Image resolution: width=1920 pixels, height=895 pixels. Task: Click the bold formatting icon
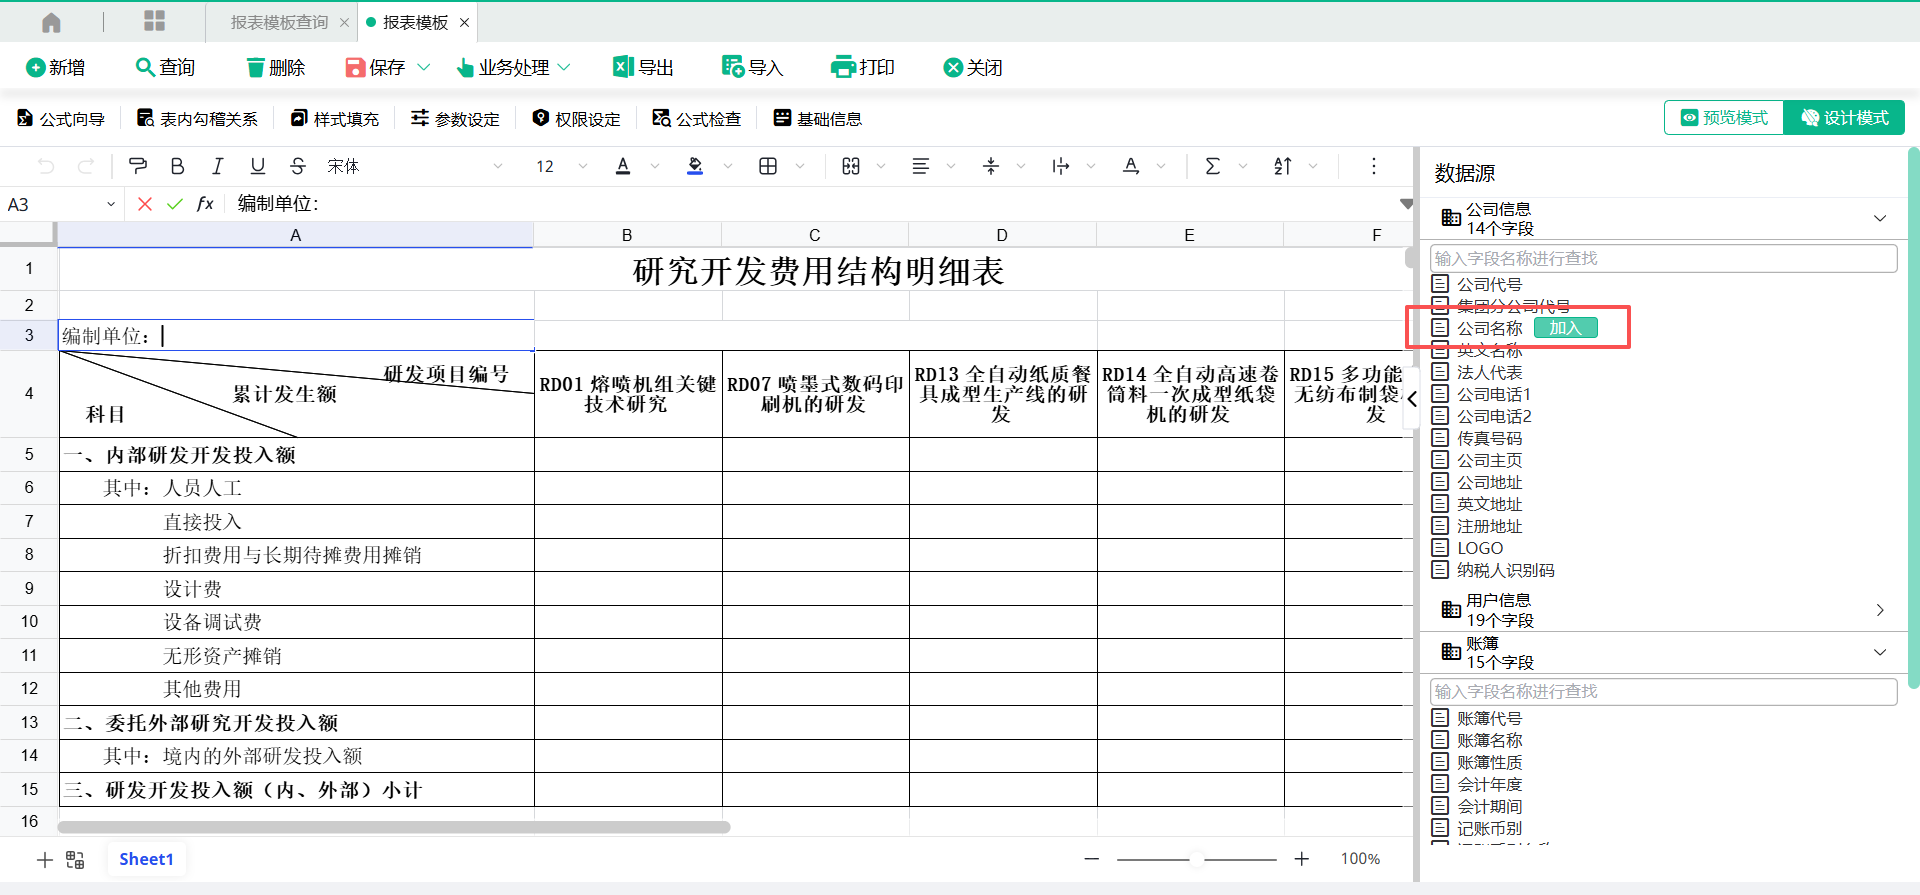177,166
